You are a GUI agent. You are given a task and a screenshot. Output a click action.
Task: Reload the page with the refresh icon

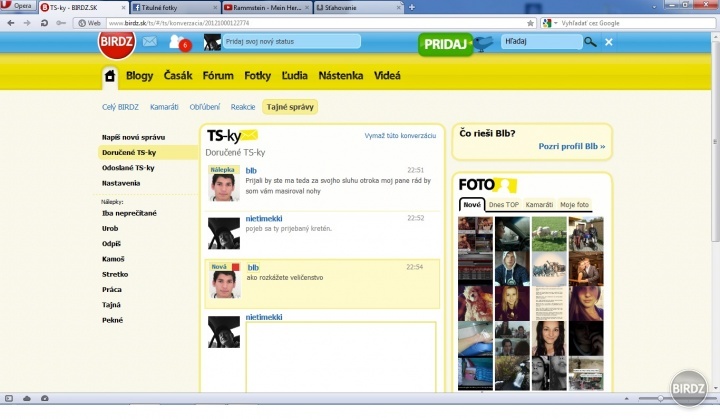click(x=44, y=23)
